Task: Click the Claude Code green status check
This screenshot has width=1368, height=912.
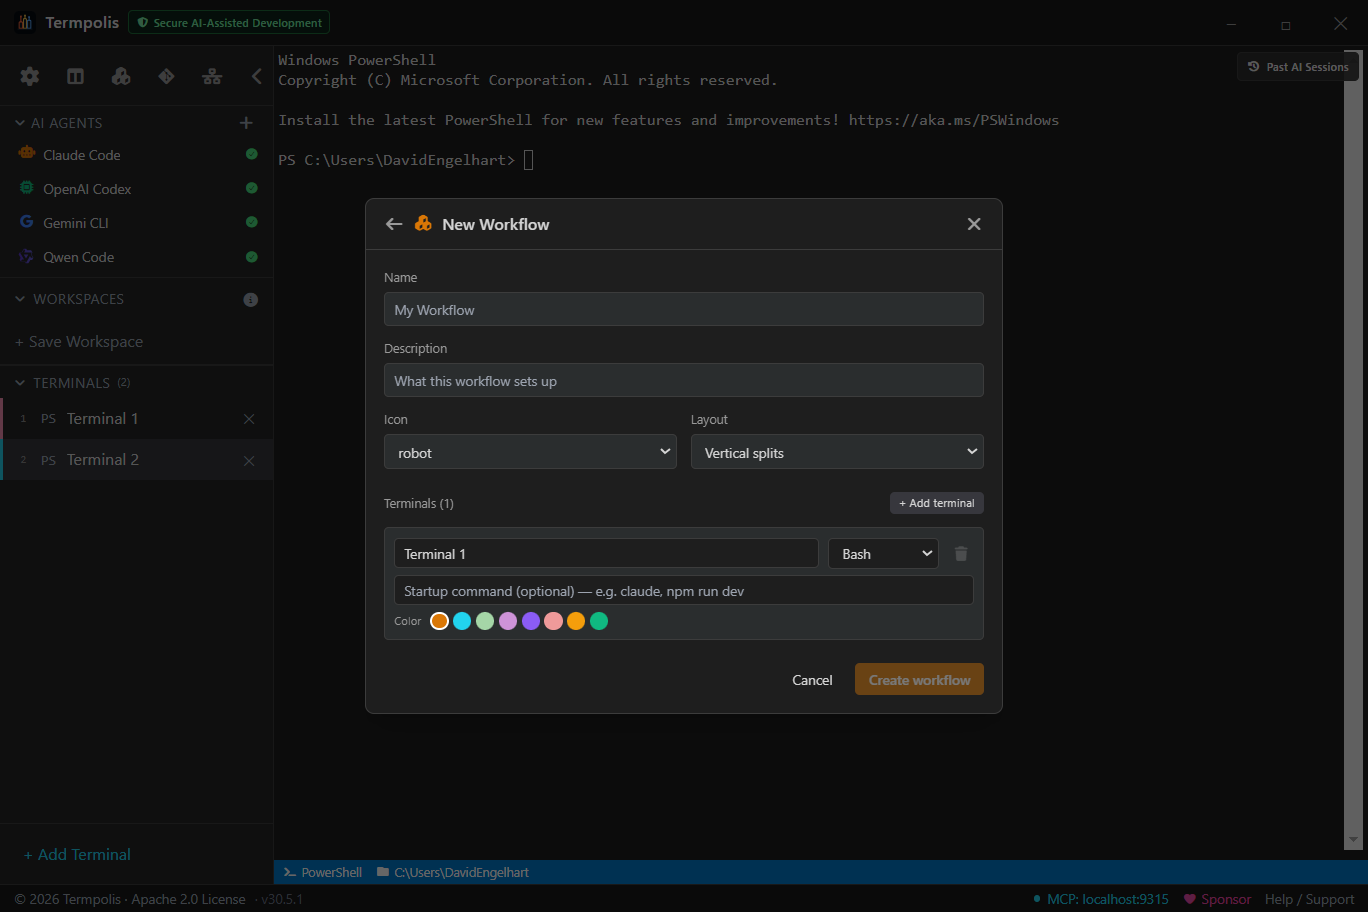Action: (x=252, y=154)
